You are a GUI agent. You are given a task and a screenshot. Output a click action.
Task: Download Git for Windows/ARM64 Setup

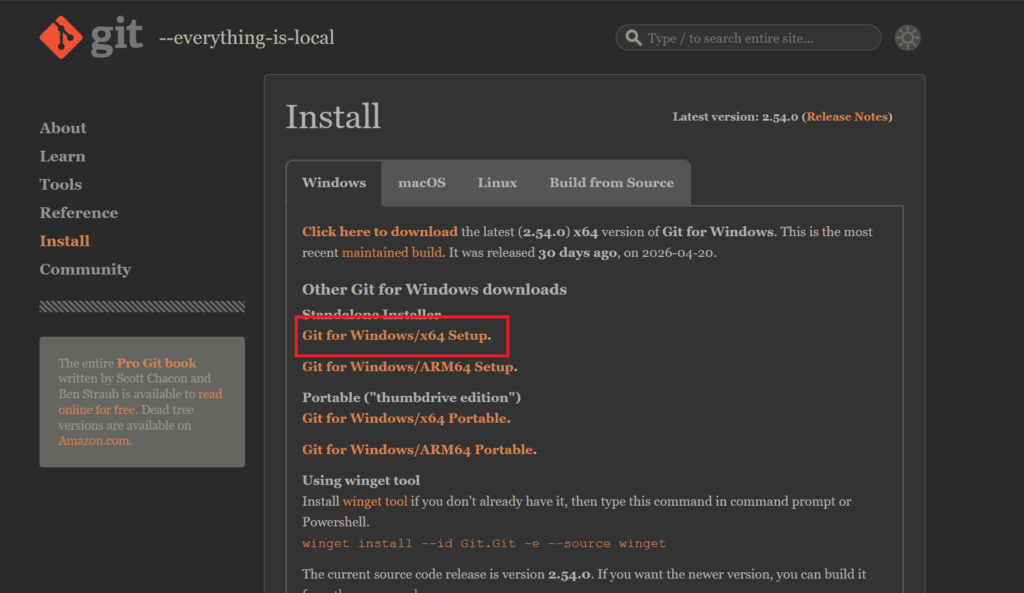(408, 366)
